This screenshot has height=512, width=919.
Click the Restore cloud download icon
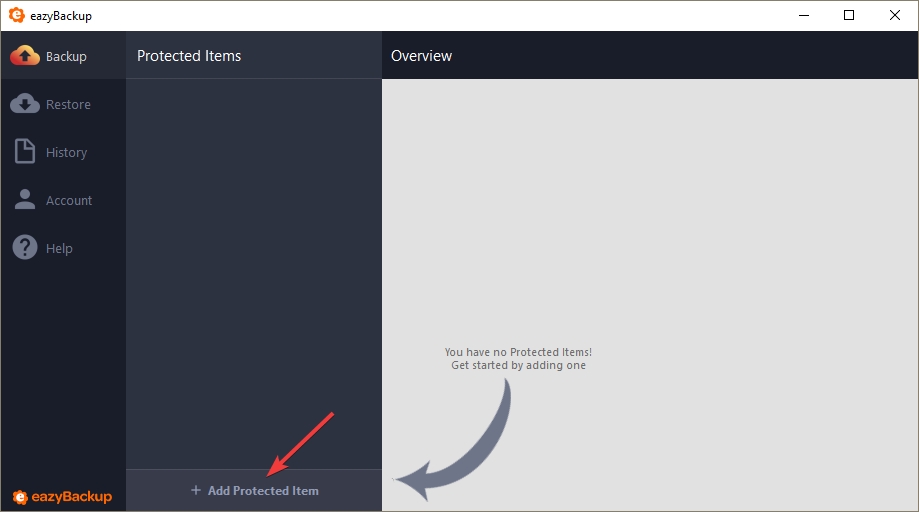click(x=25, y=104)
